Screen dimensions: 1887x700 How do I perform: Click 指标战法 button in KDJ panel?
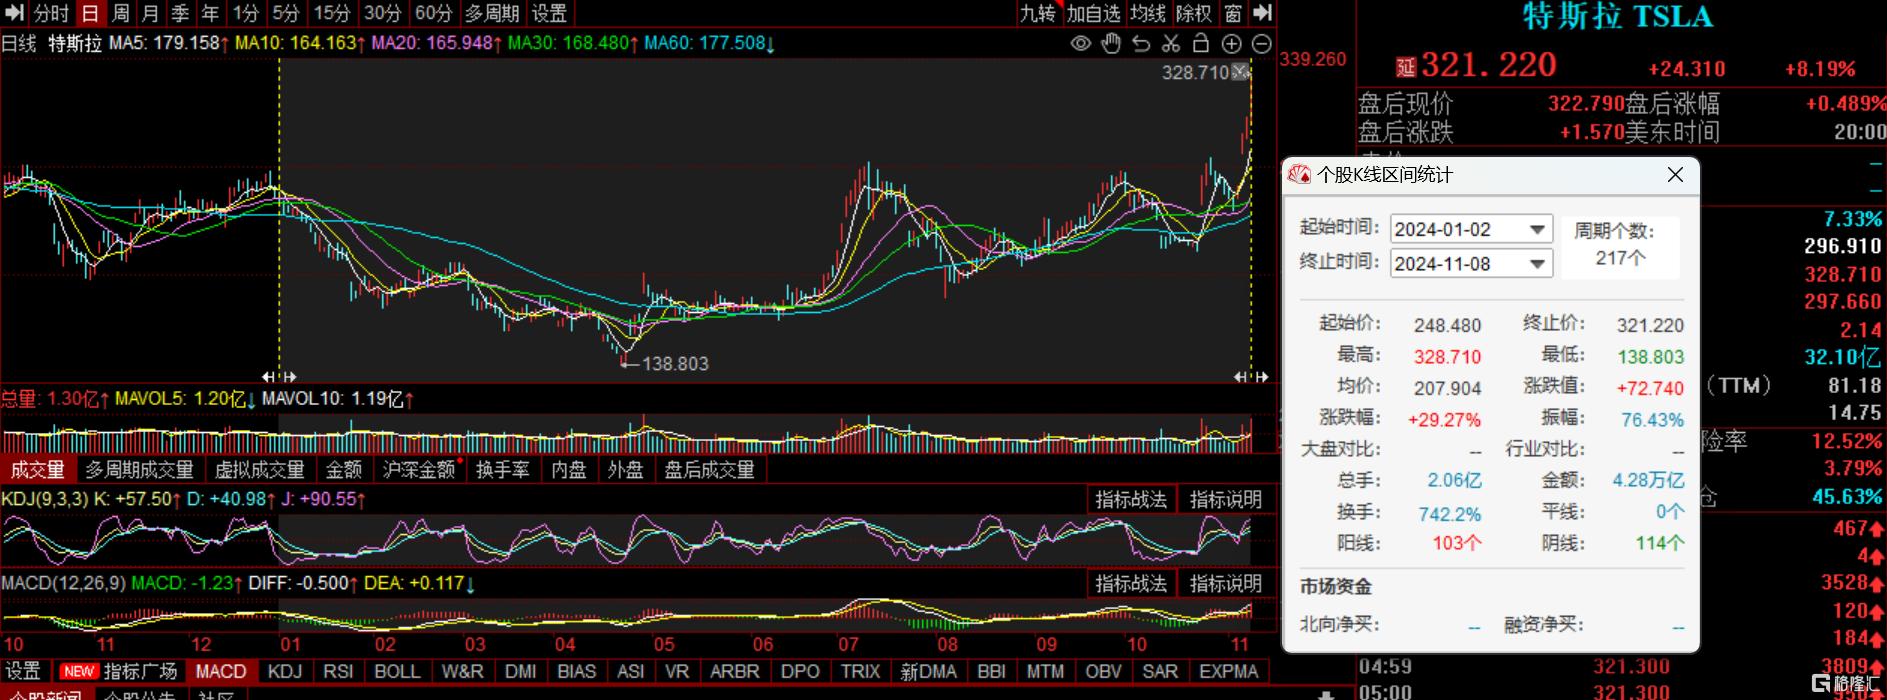[1130, 499]
